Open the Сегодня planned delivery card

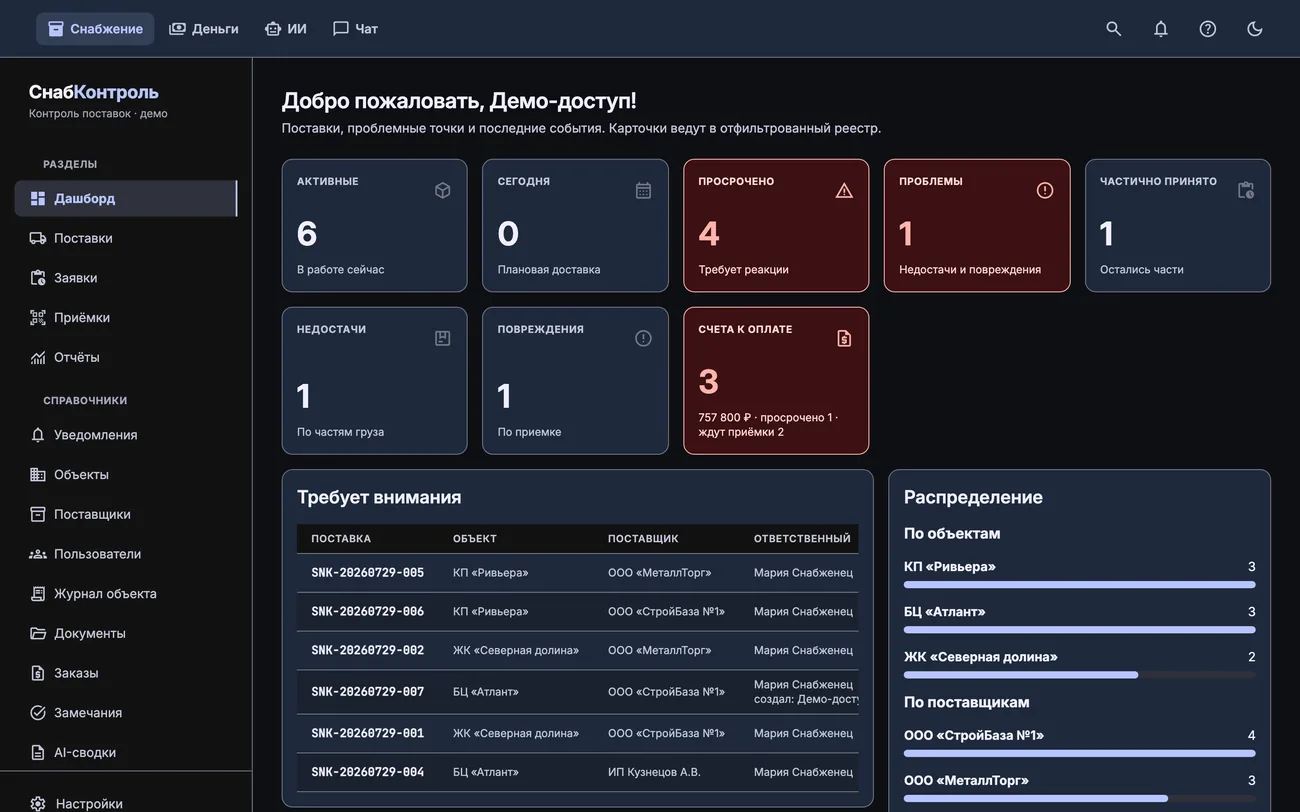[575, 226]
